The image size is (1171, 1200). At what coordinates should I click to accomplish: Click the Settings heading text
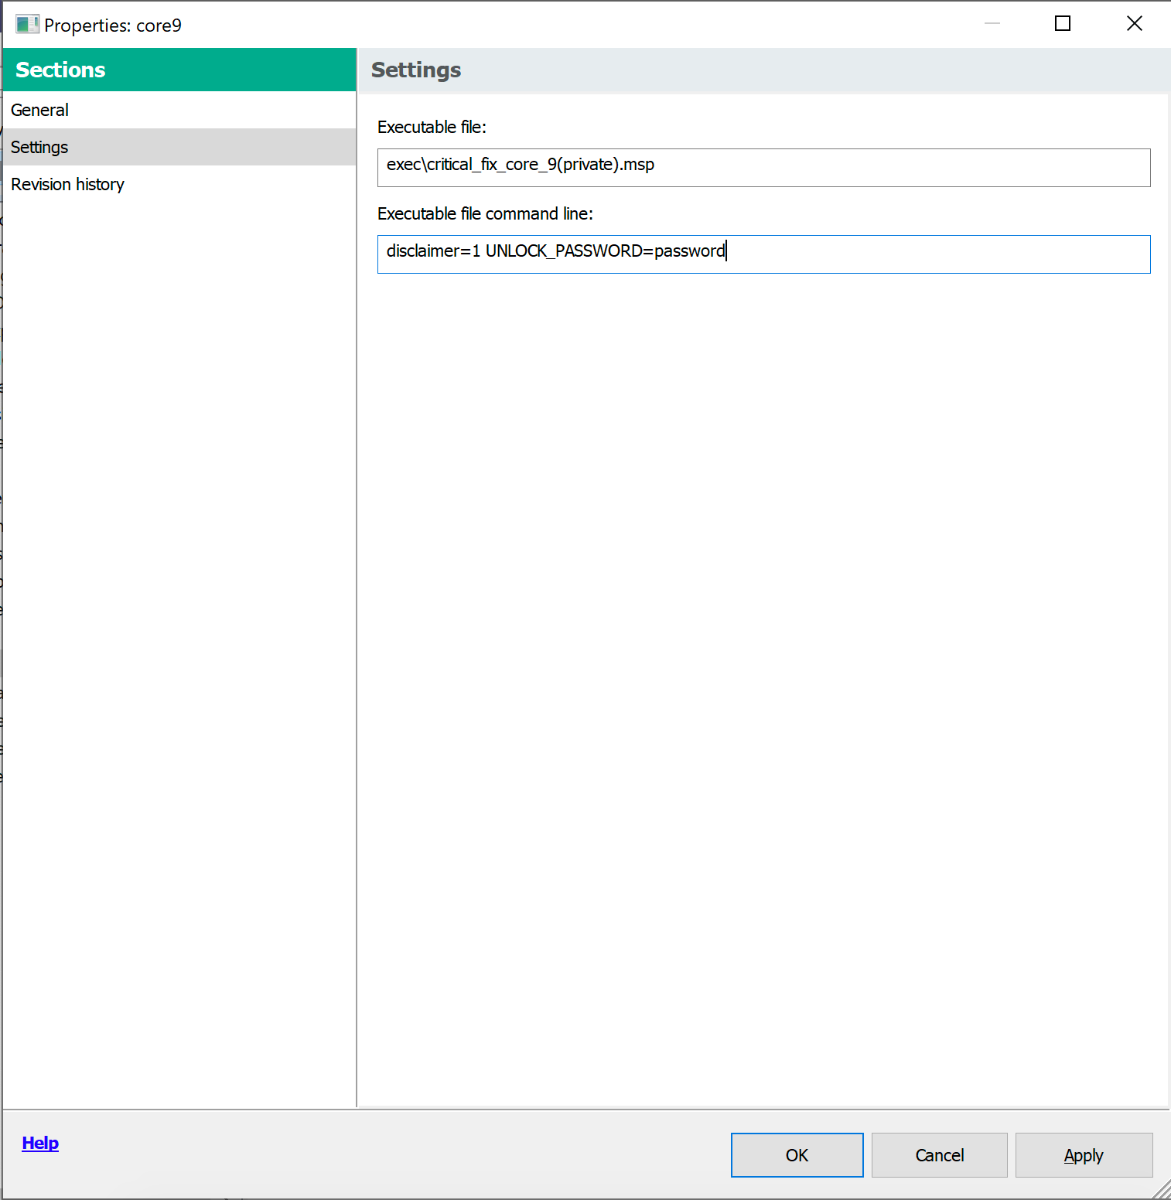416,70
